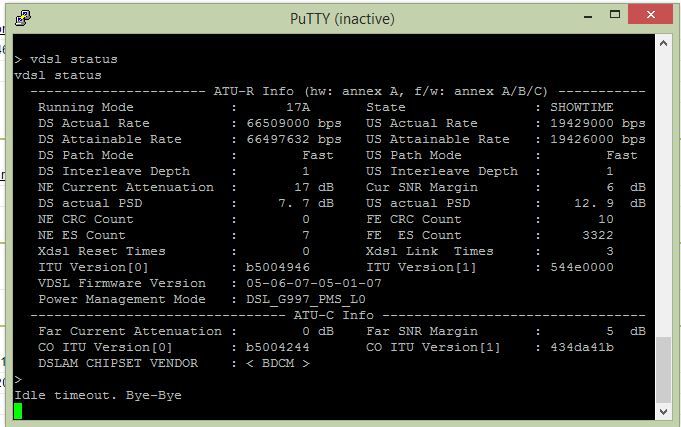Click the 'NE CRC Count' label
Viewport: 681px width, 427px height.
click(86, 219)
